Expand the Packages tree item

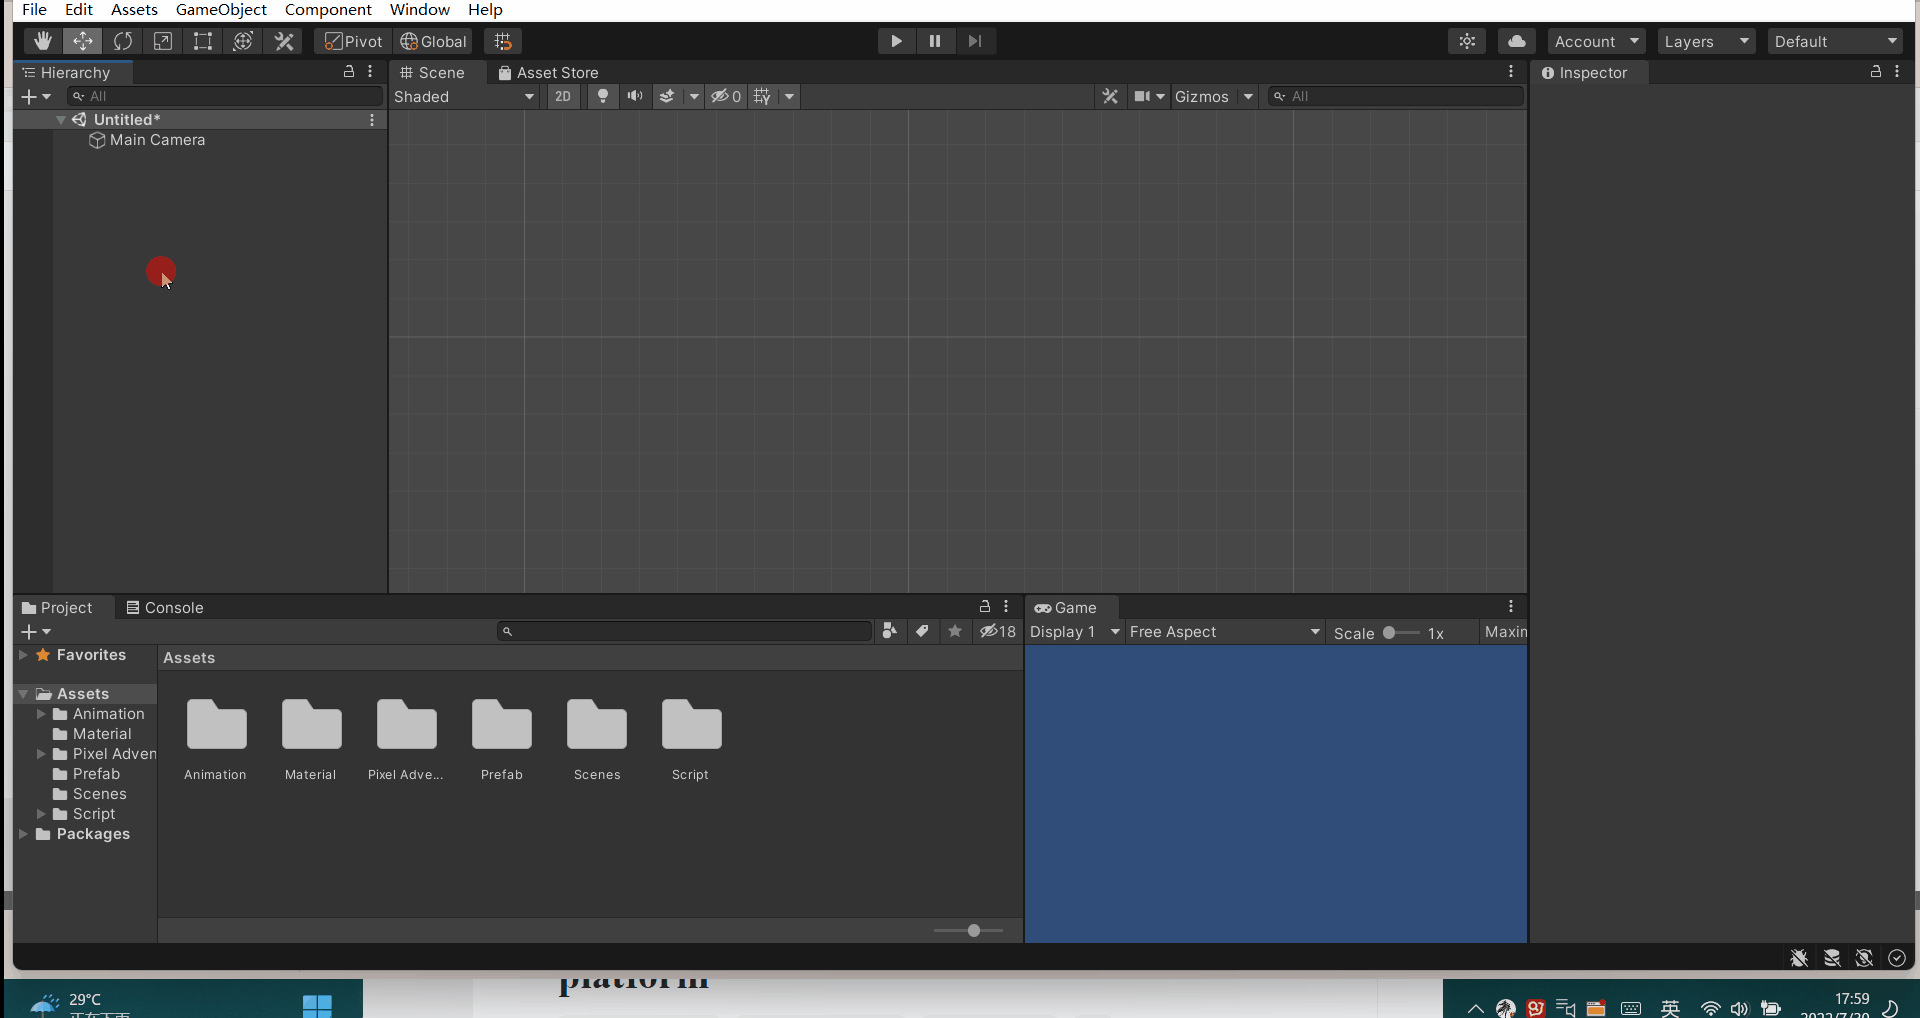[23, 835]
